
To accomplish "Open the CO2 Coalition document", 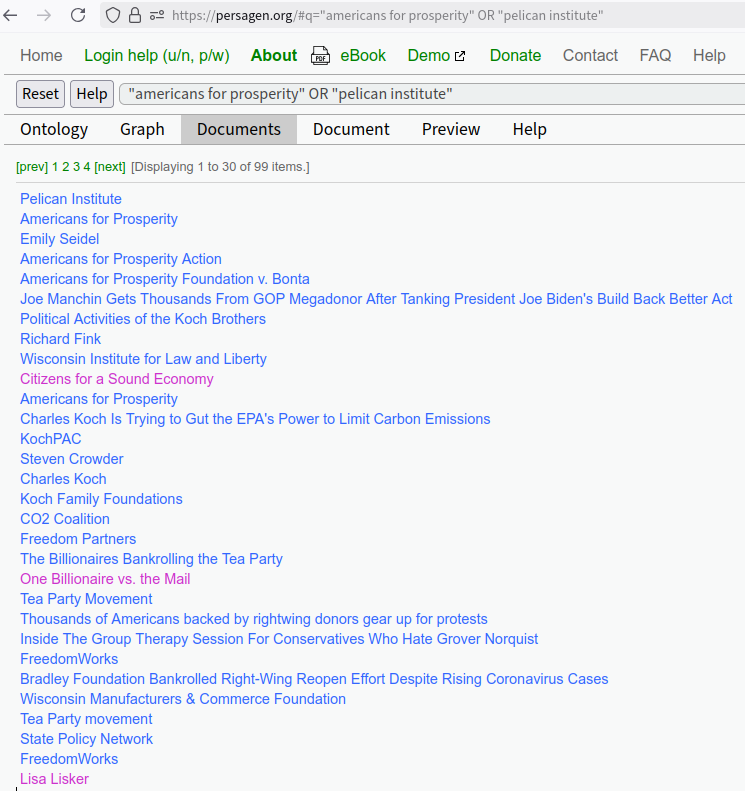I will click(65, 519).
